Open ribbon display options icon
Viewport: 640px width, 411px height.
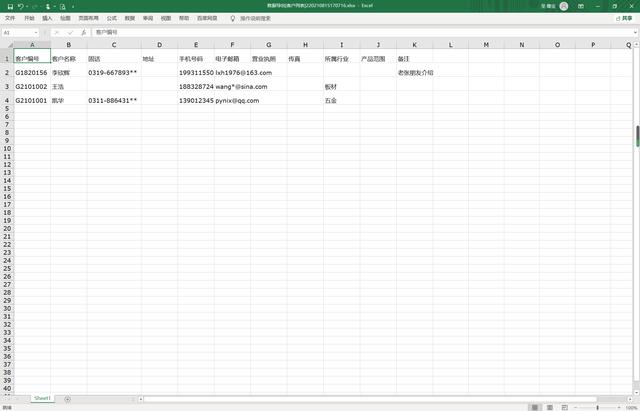580,6
